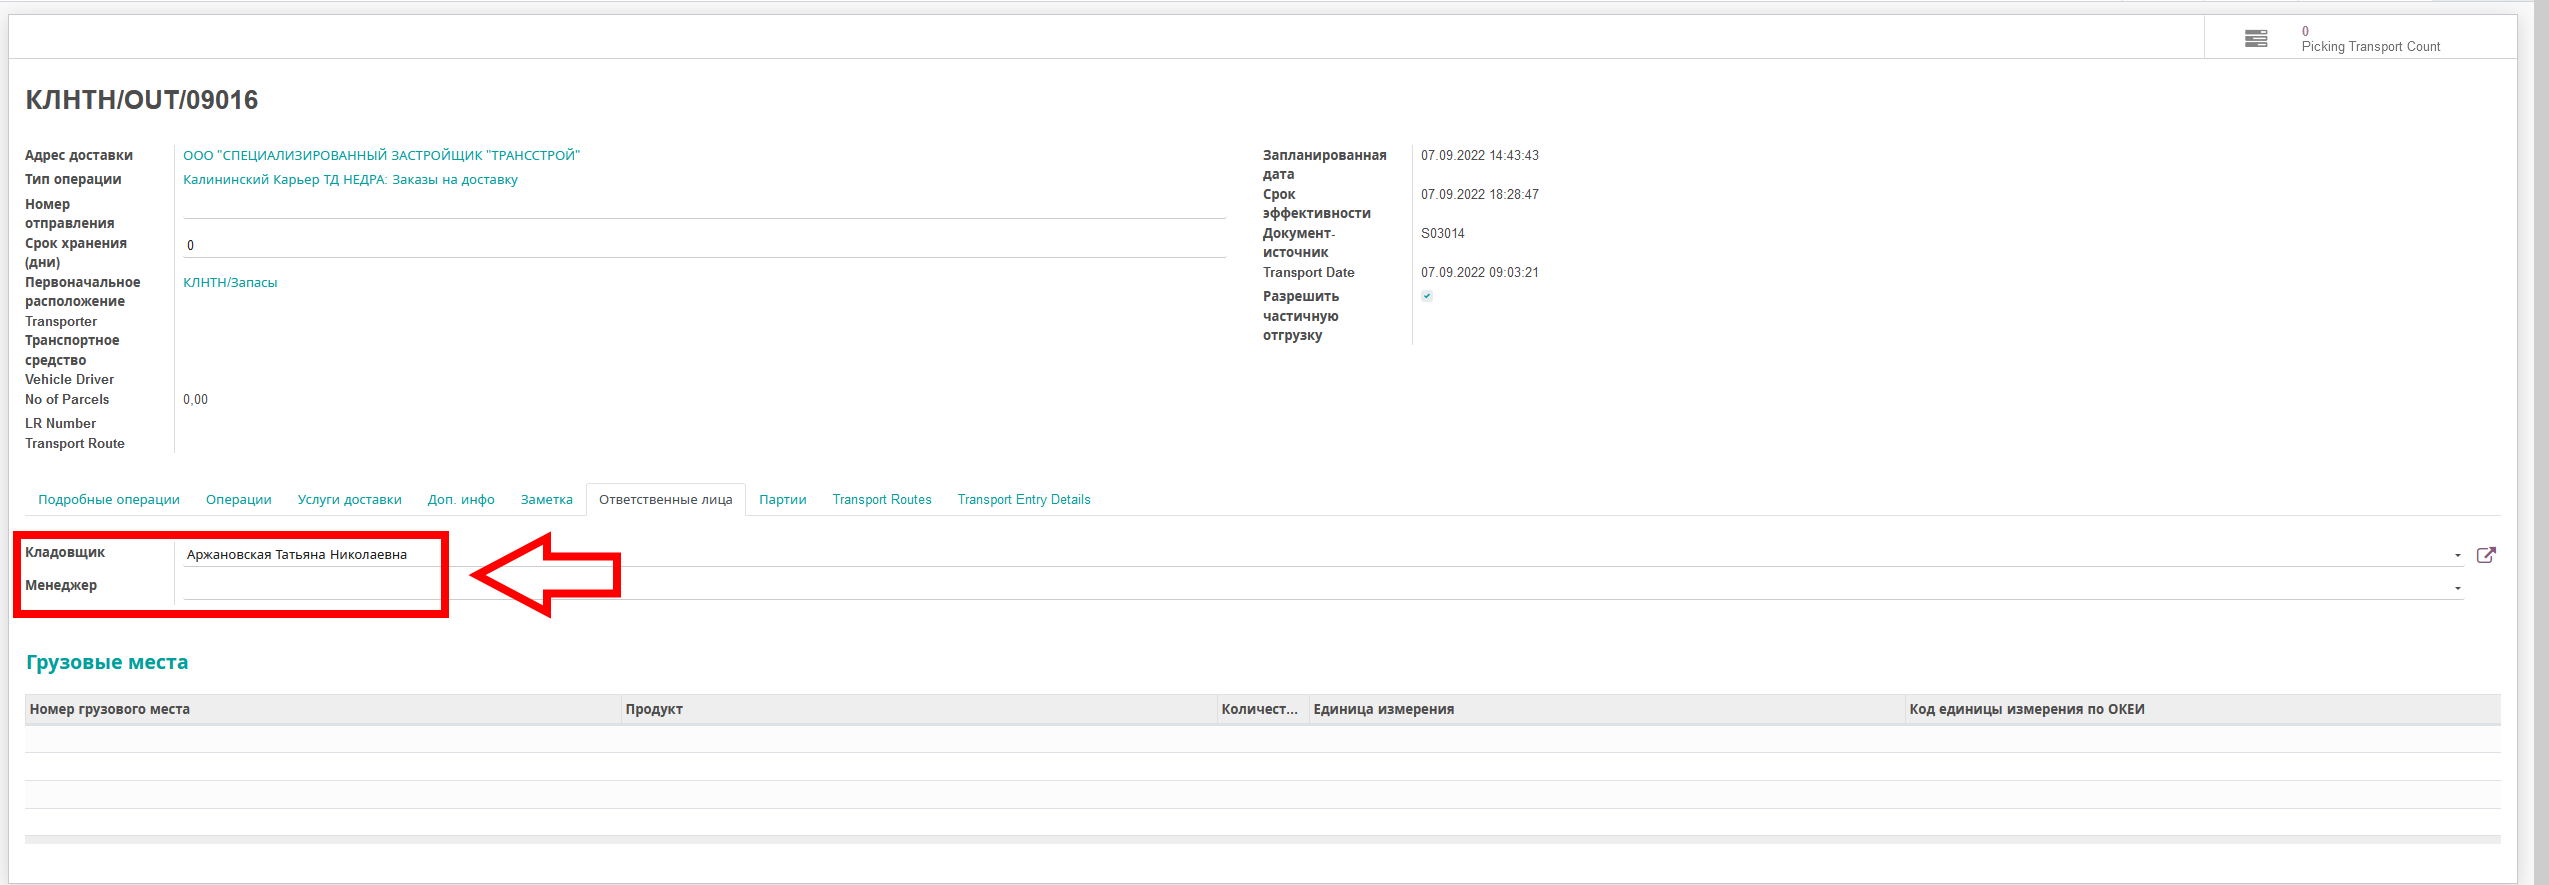Open the Заметка tab
The image size is (2549, 885).
click(x=546, y=500)
